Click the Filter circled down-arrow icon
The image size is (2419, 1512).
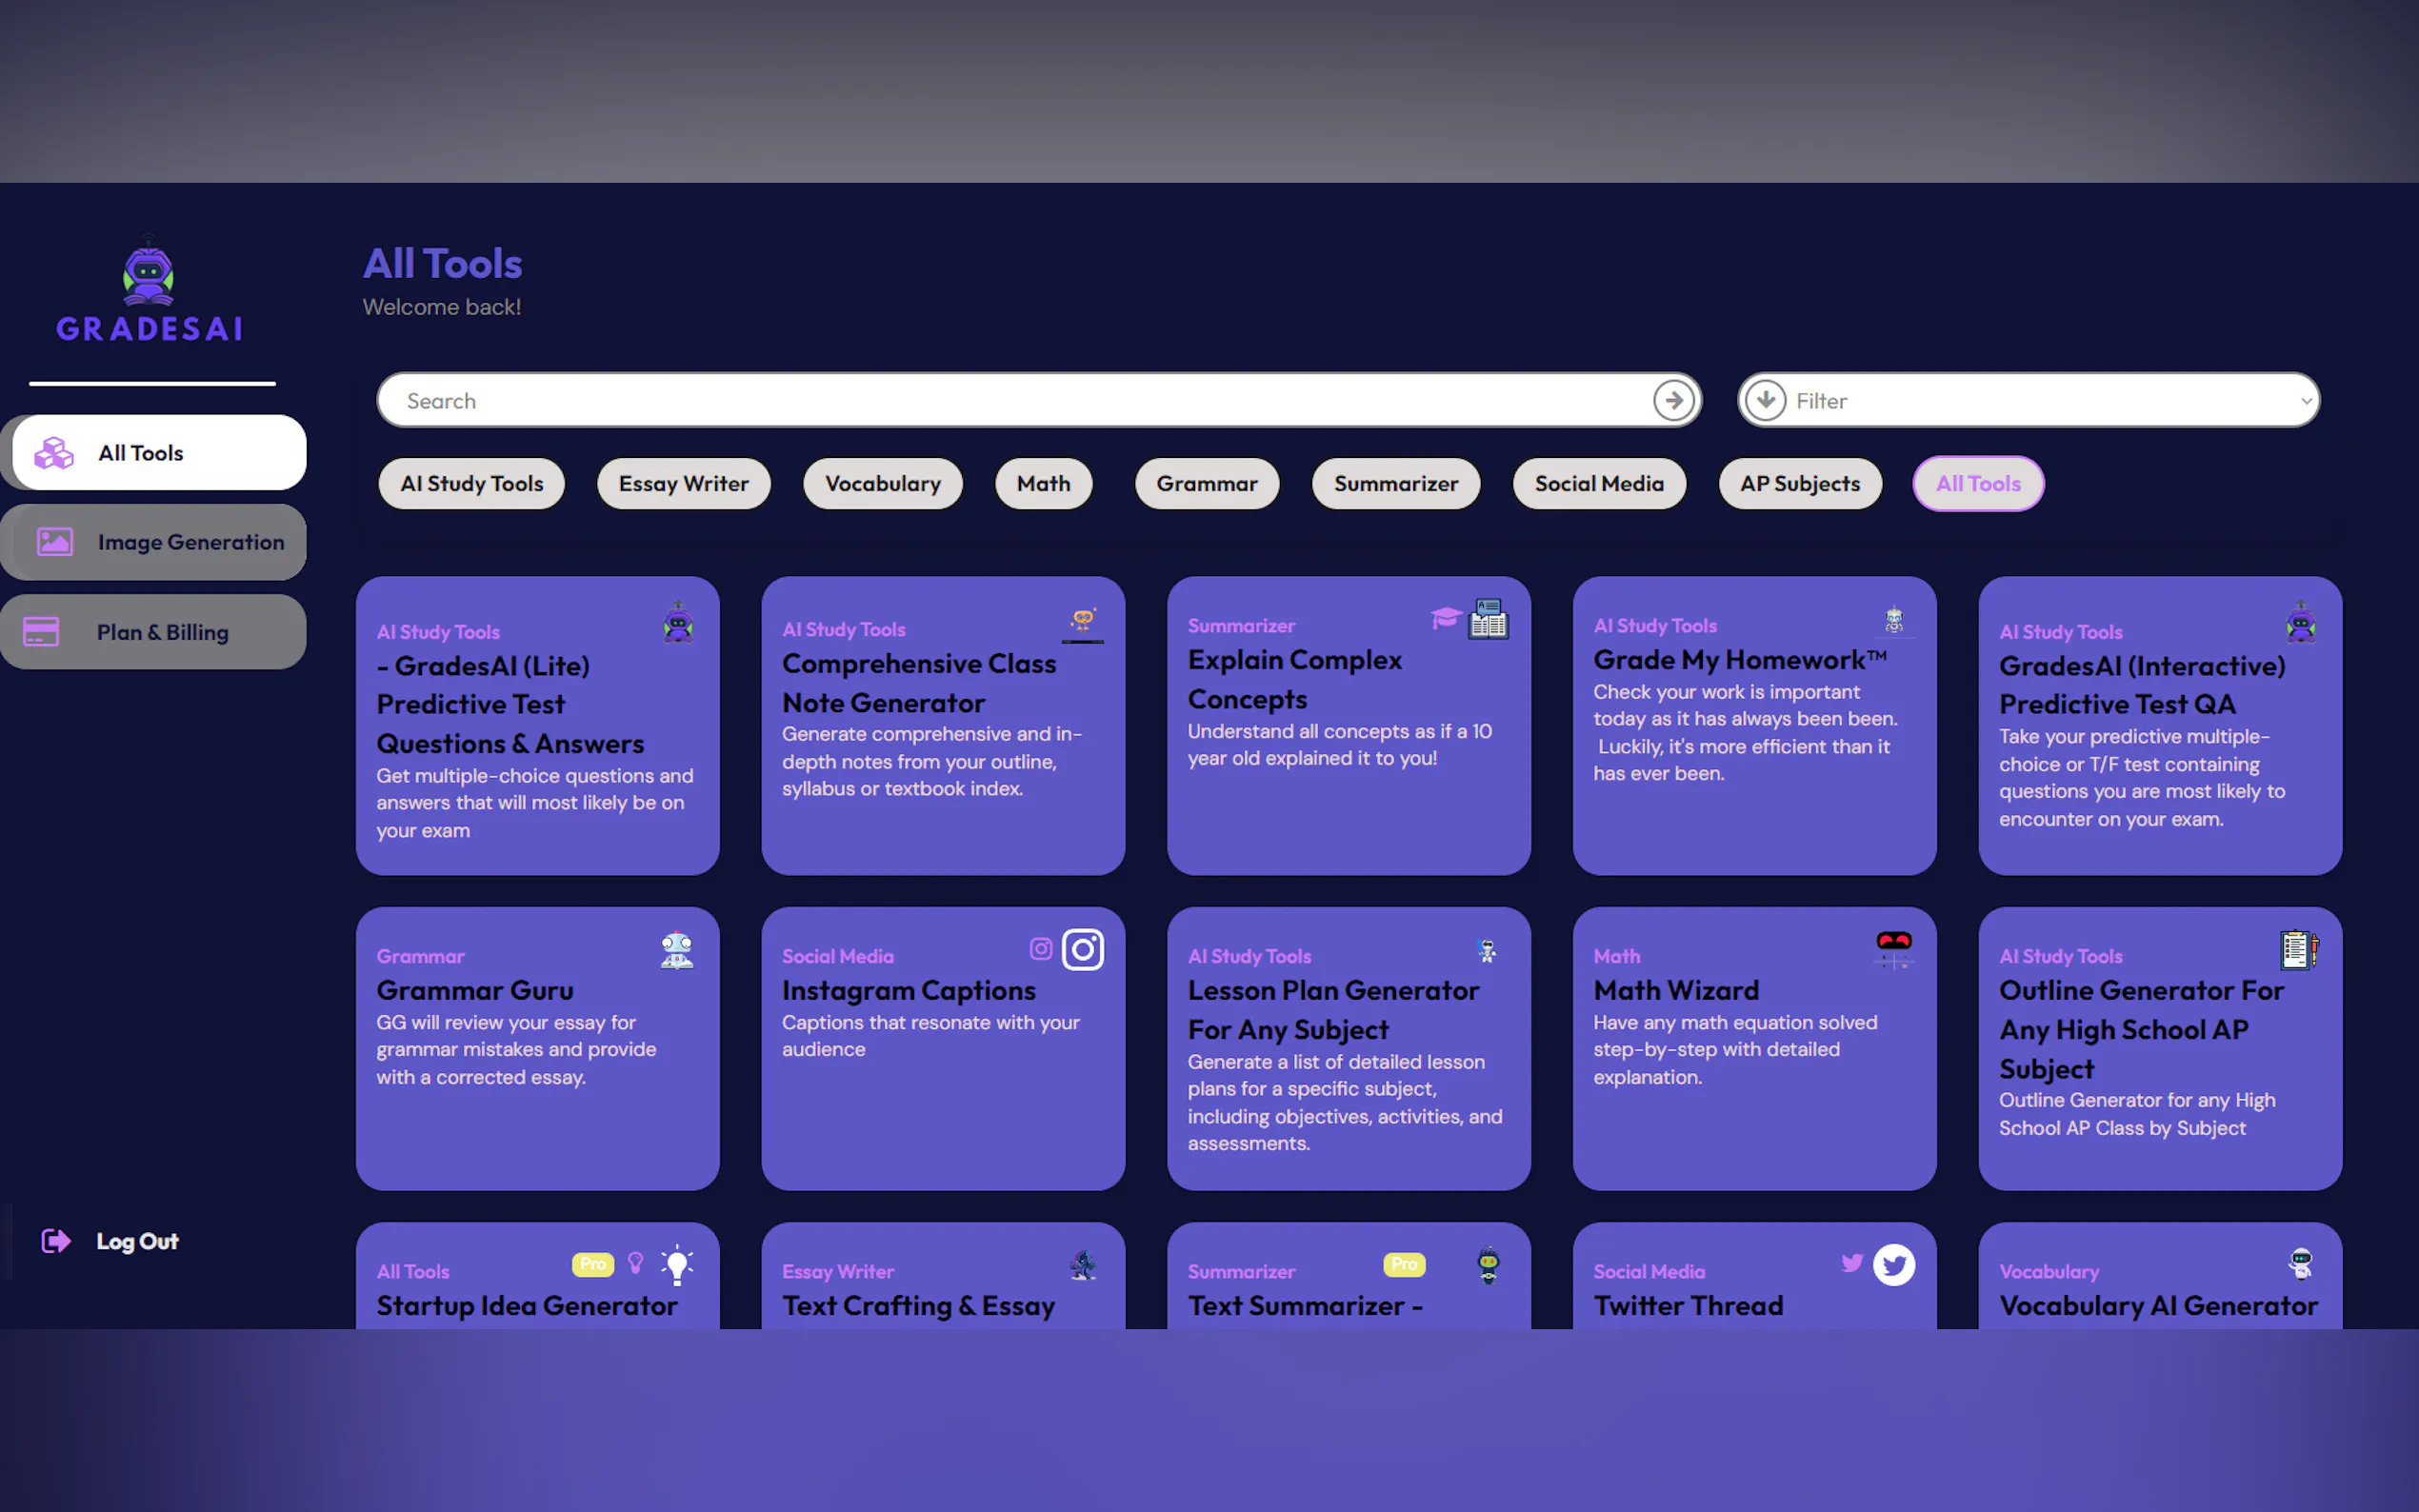[x=1766, y=401]
